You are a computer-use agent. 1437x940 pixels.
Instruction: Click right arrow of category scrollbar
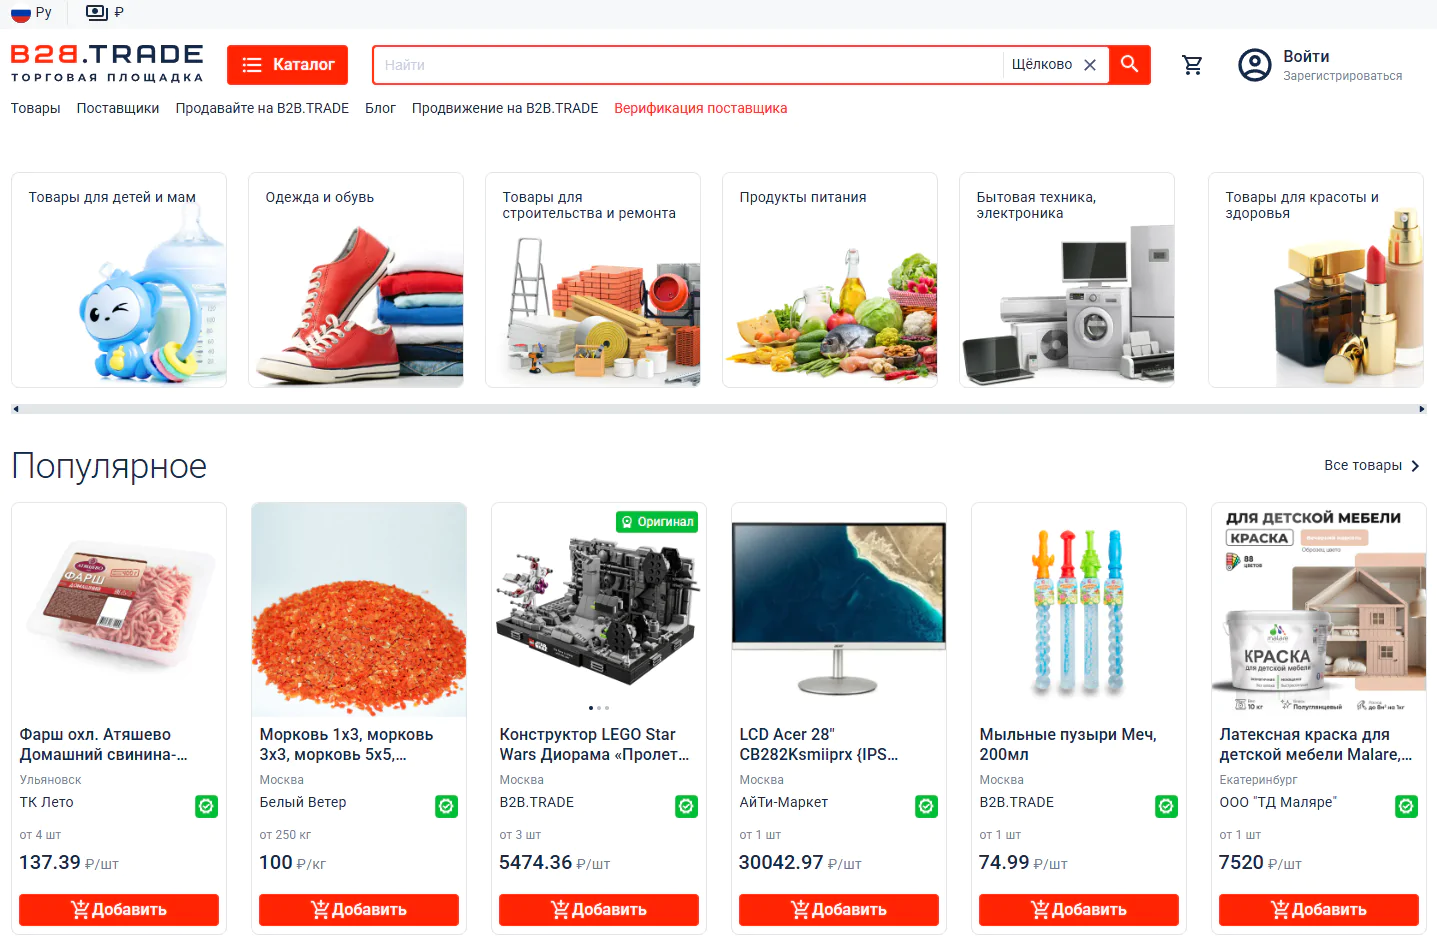(x=1422, y=409)
